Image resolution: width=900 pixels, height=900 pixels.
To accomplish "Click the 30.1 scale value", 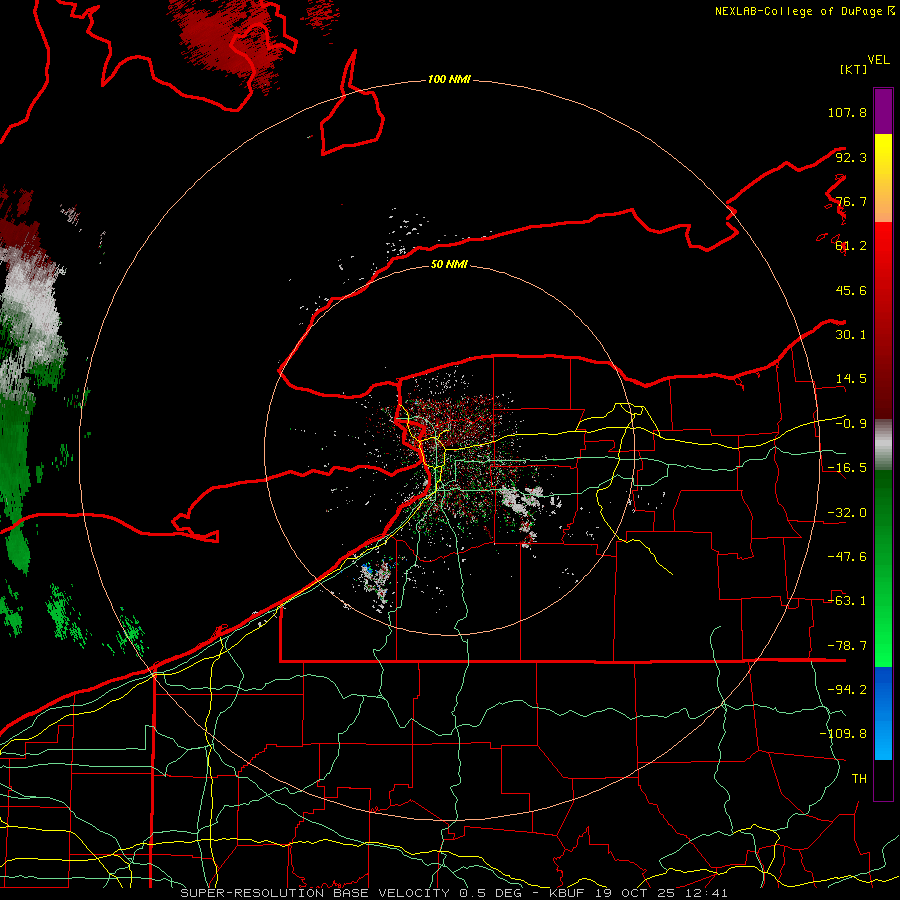I will coord(851,334).
